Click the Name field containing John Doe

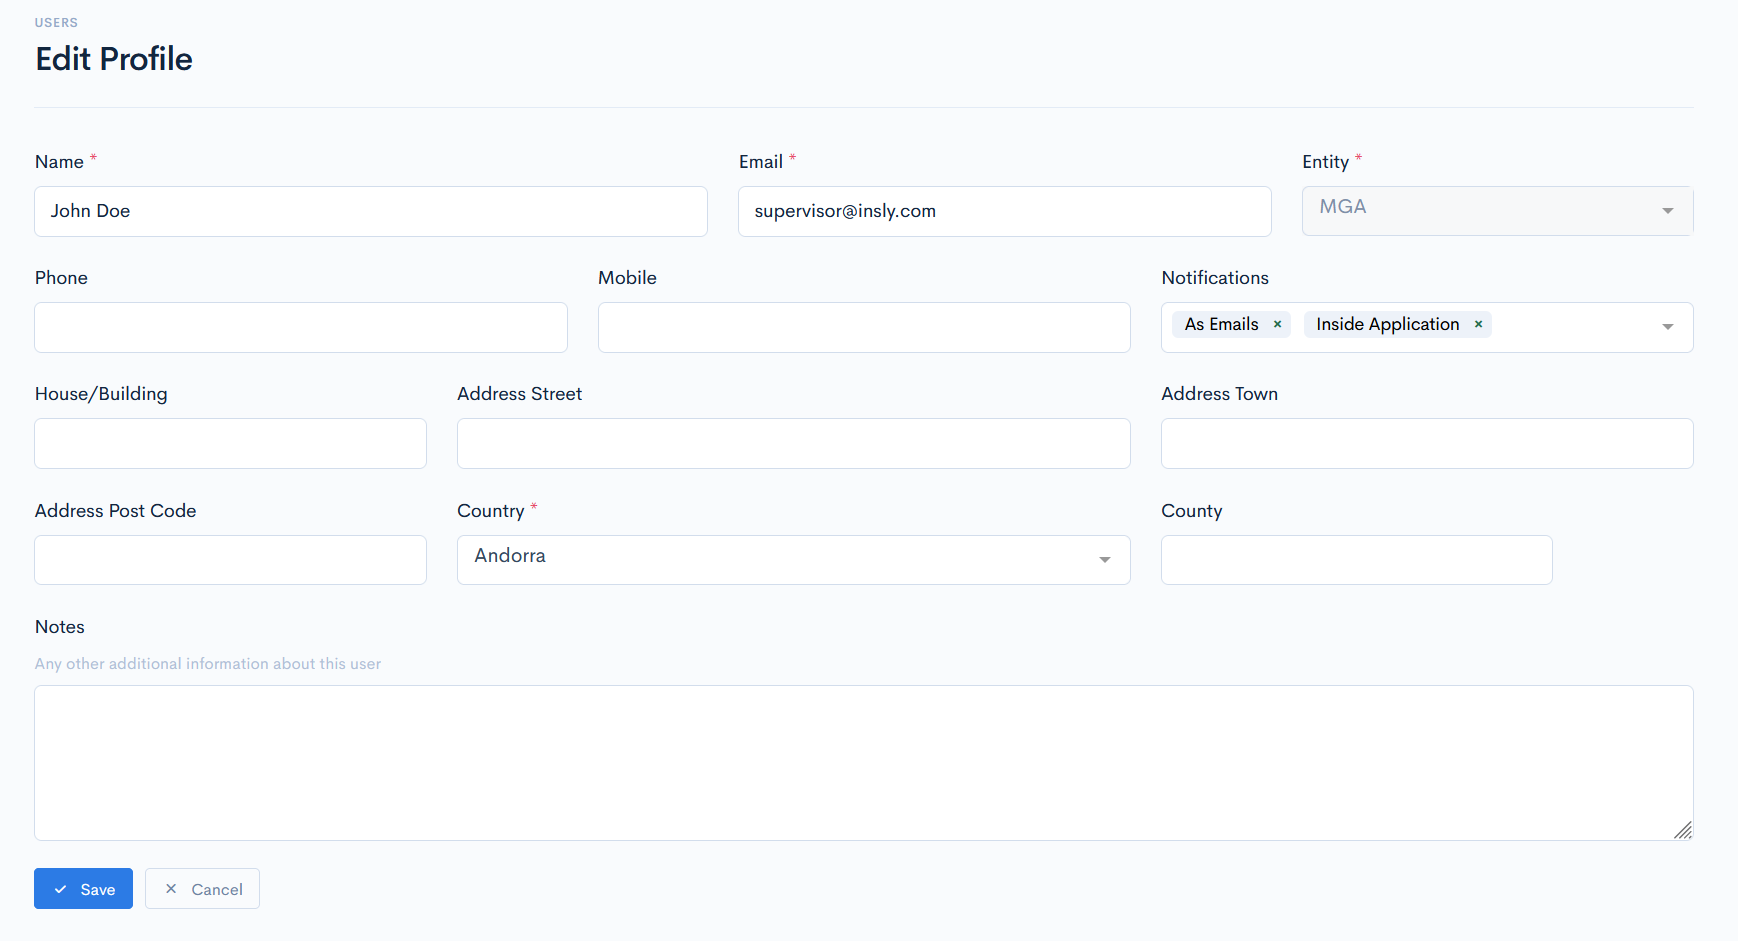[370, 211]
